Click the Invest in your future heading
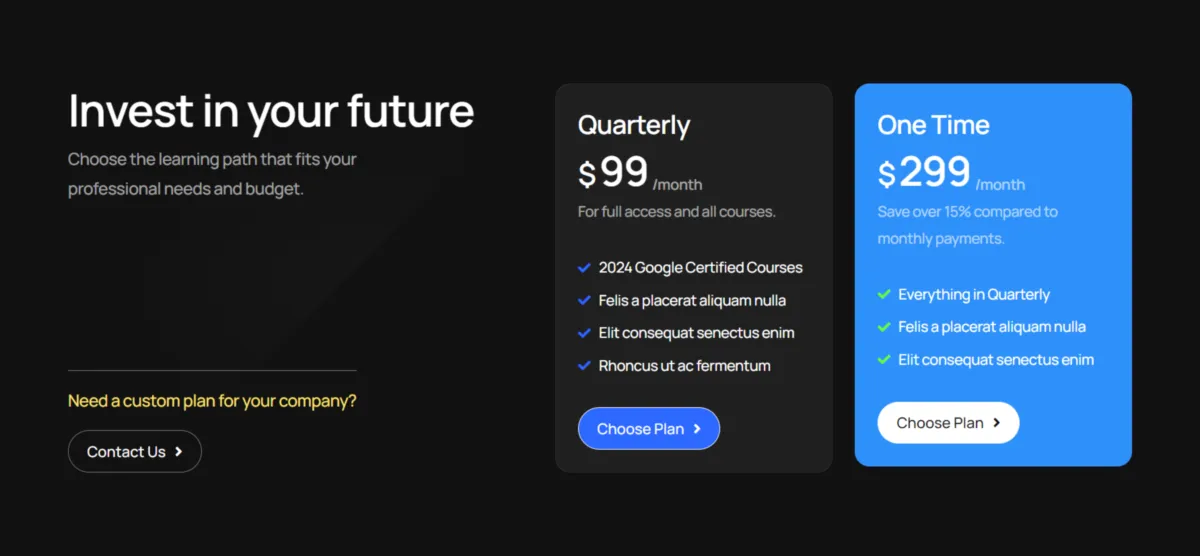The width and height of the screenshot is (1200, 556). coord(271,111)
